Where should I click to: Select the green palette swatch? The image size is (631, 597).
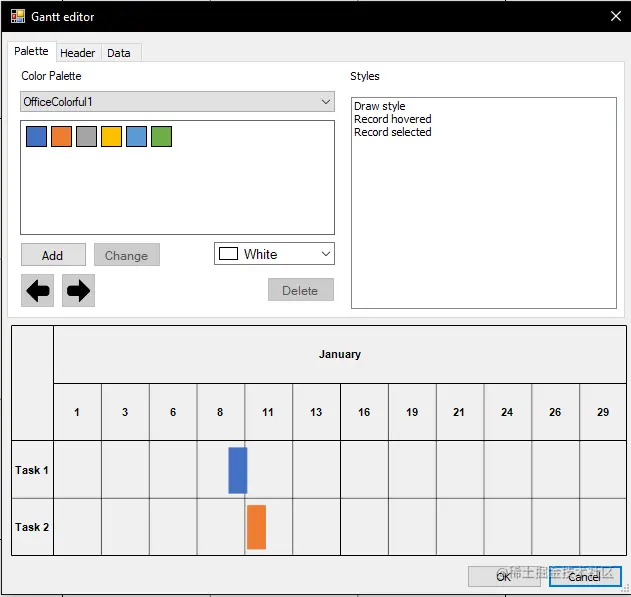pyautogui.click(x=161, y=136)
